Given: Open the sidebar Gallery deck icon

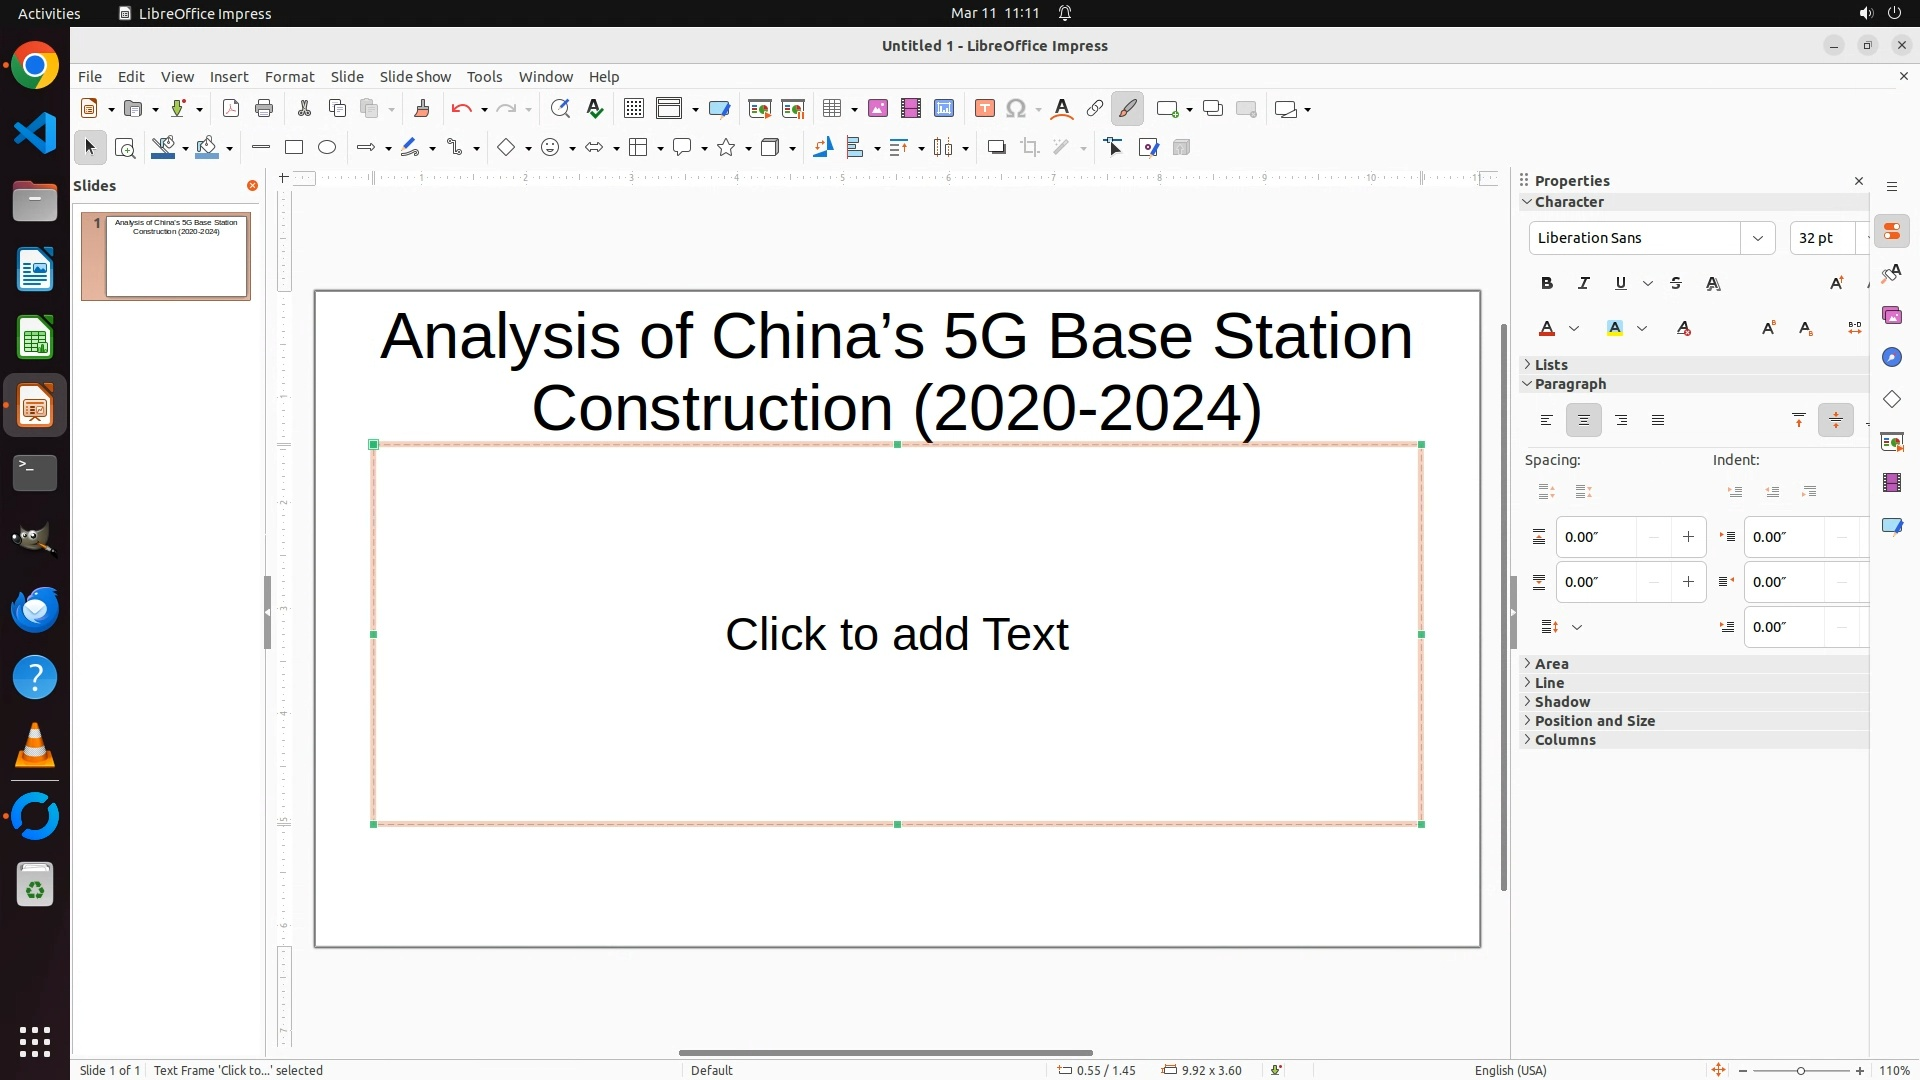Looking at the screenshot, I should pos(1891,316).
